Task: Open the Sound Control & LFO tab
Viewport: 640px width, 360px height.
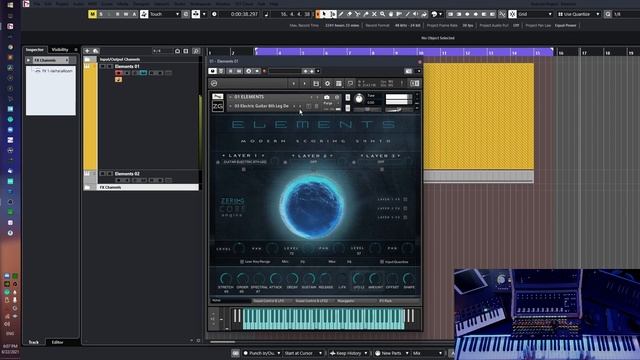Action: (x=268, y=301)
